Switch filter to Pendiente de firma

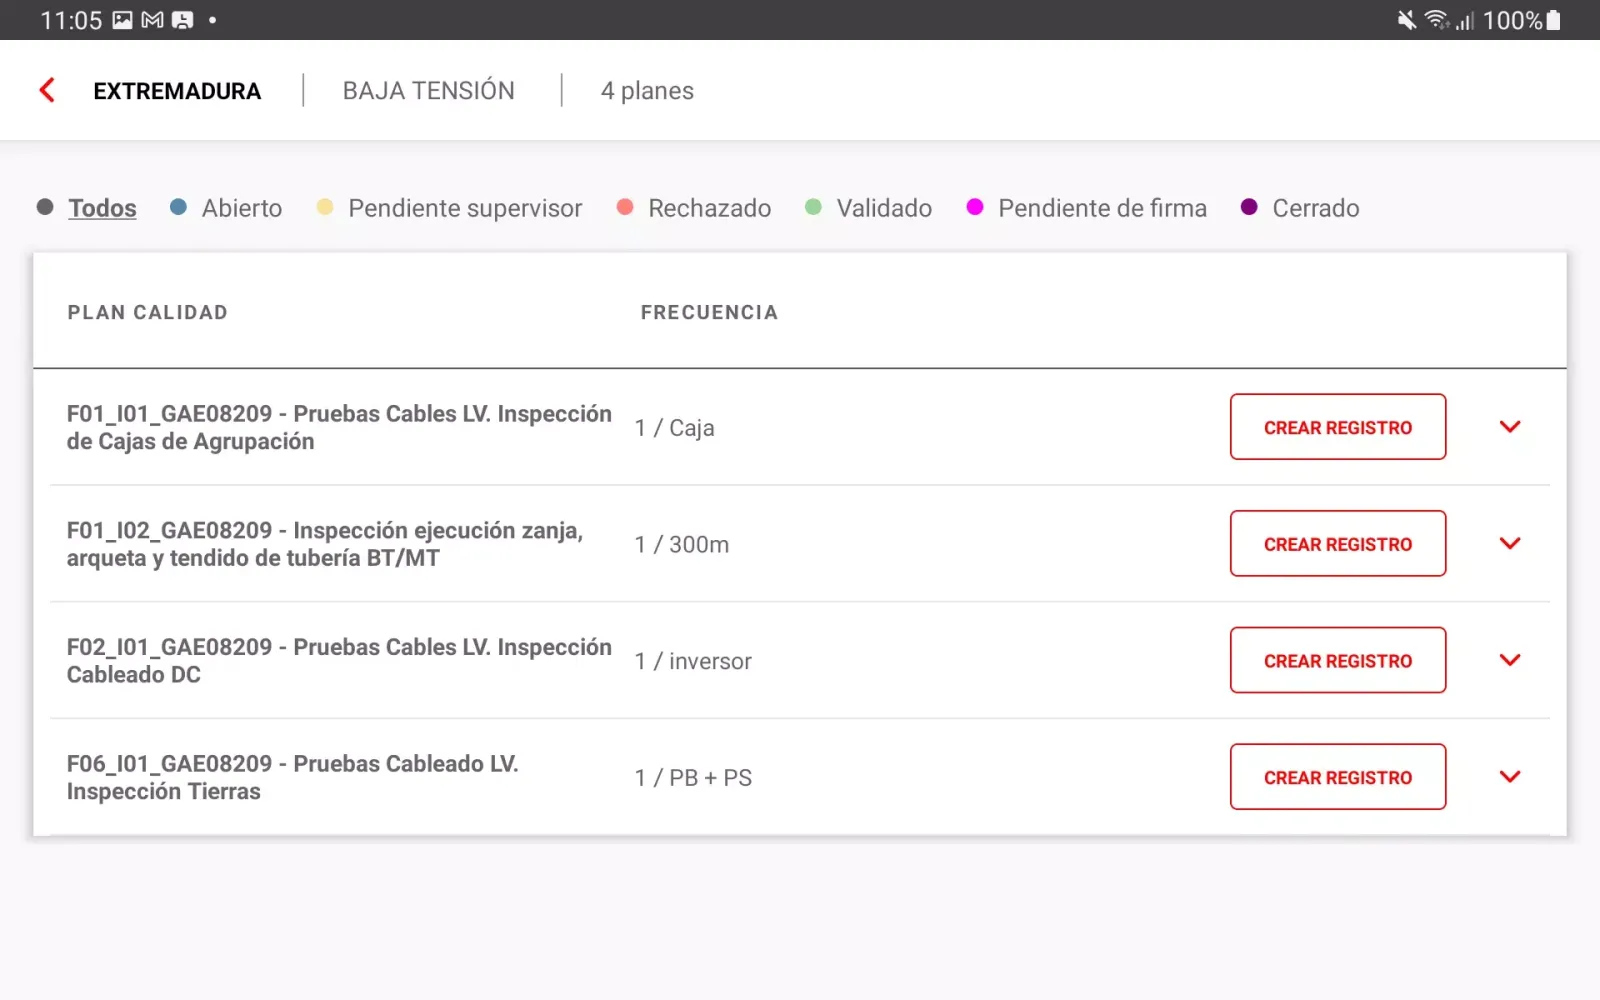1102,208
